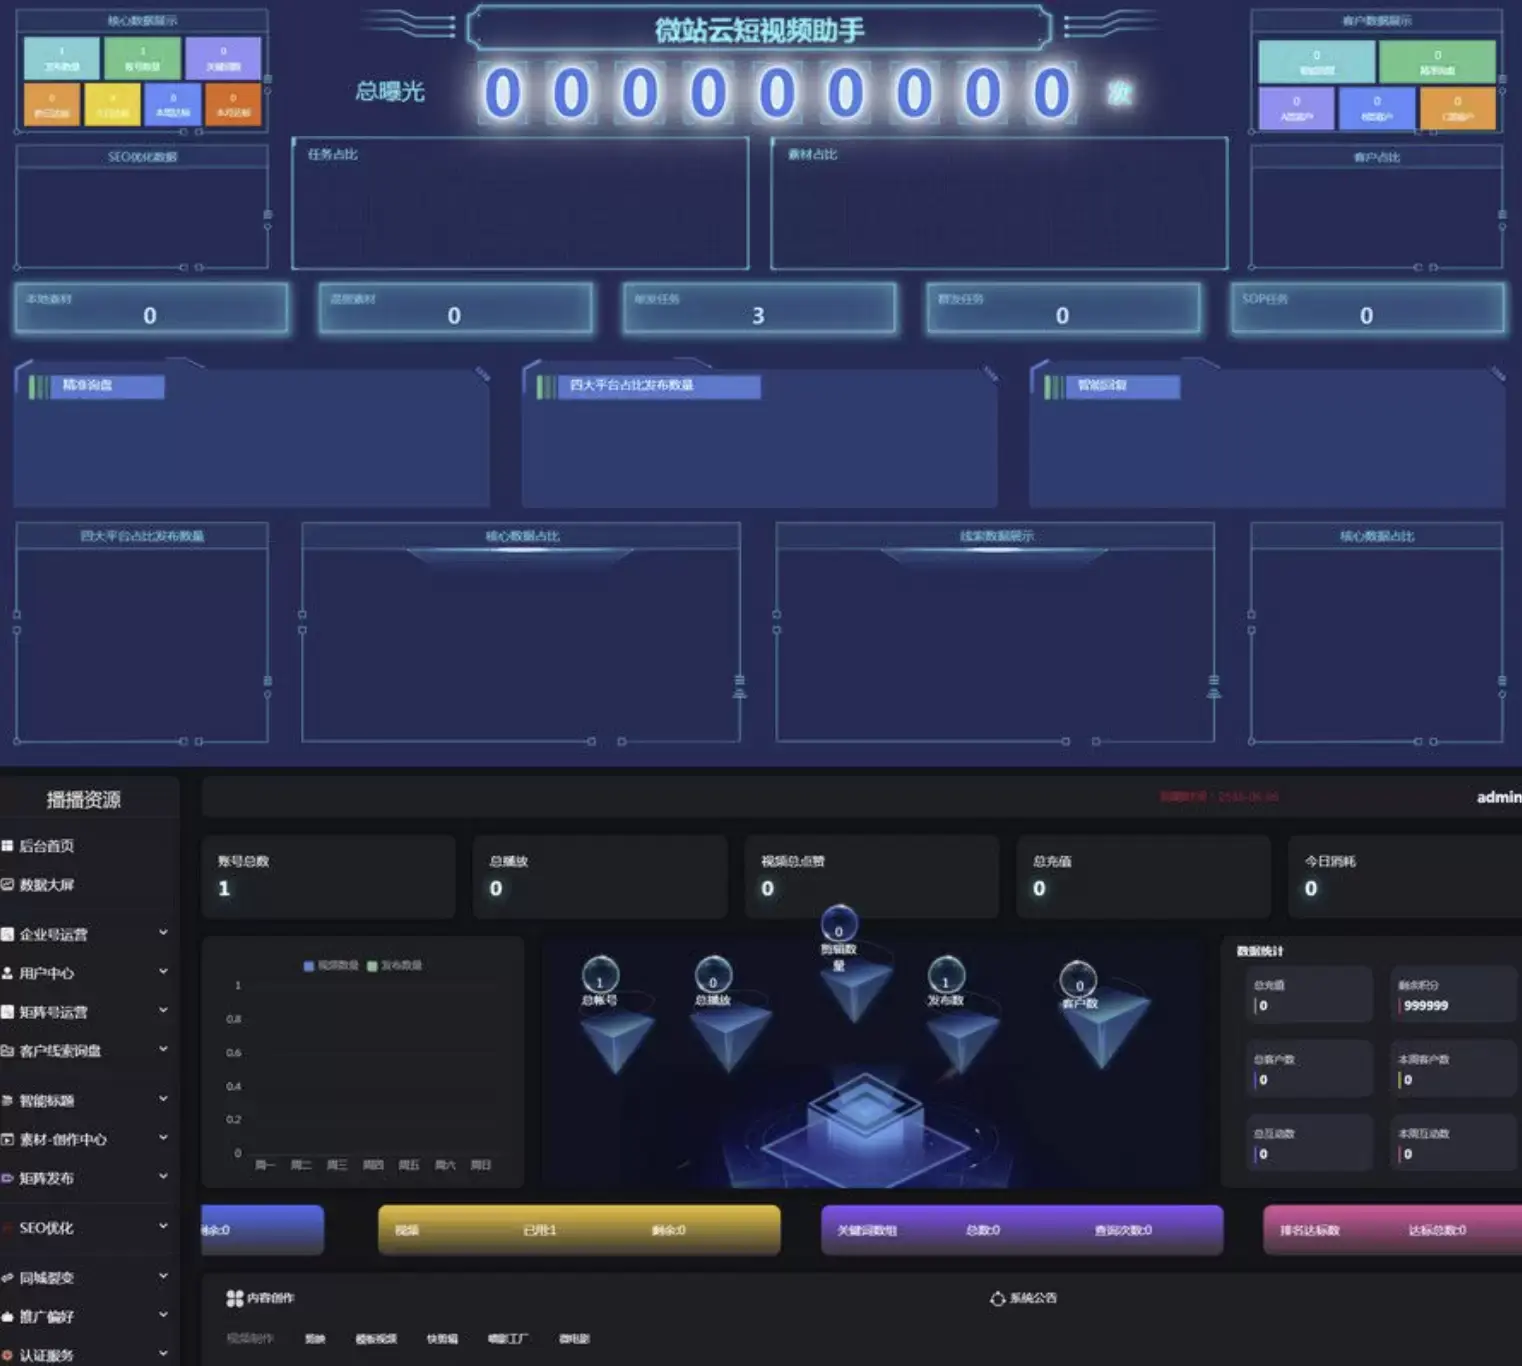Click the 内容创作 four-dot icon
This screenshot has width=1522, height=1366.
tap(235, 1298)
